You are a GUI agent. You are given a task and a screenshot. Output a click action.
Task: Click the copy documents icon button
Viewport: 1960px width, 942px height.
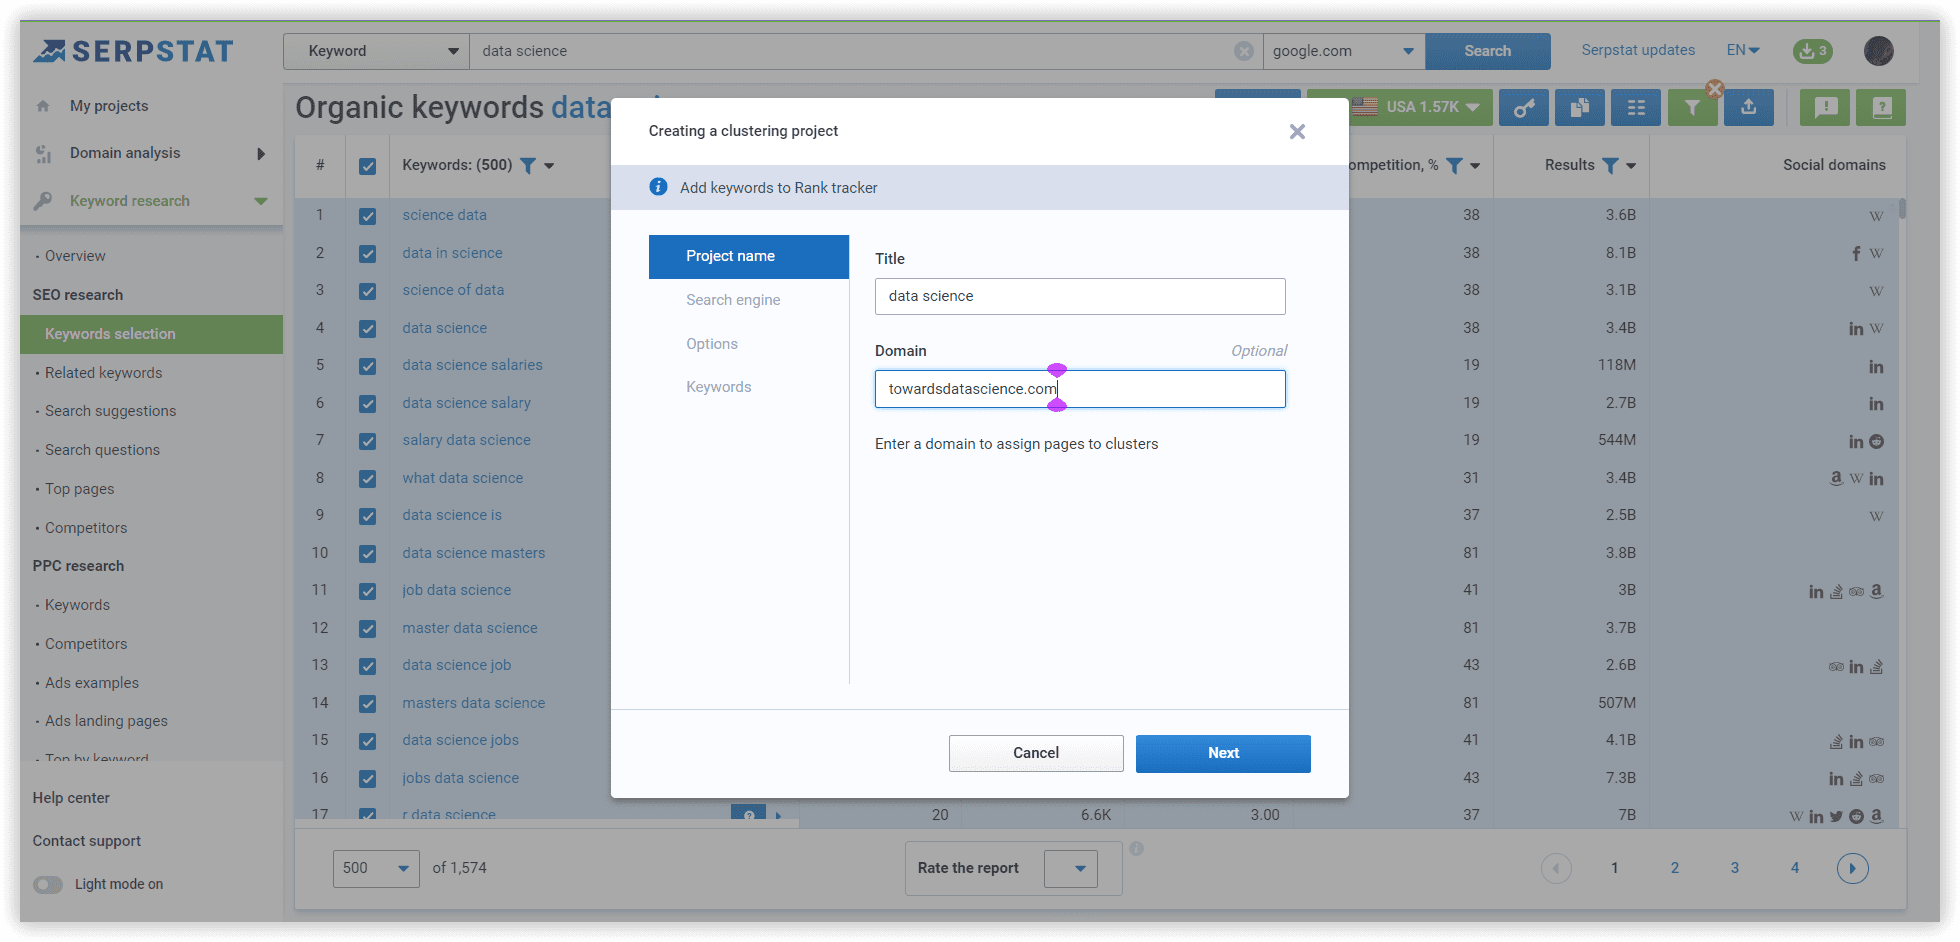point(1580,108)
